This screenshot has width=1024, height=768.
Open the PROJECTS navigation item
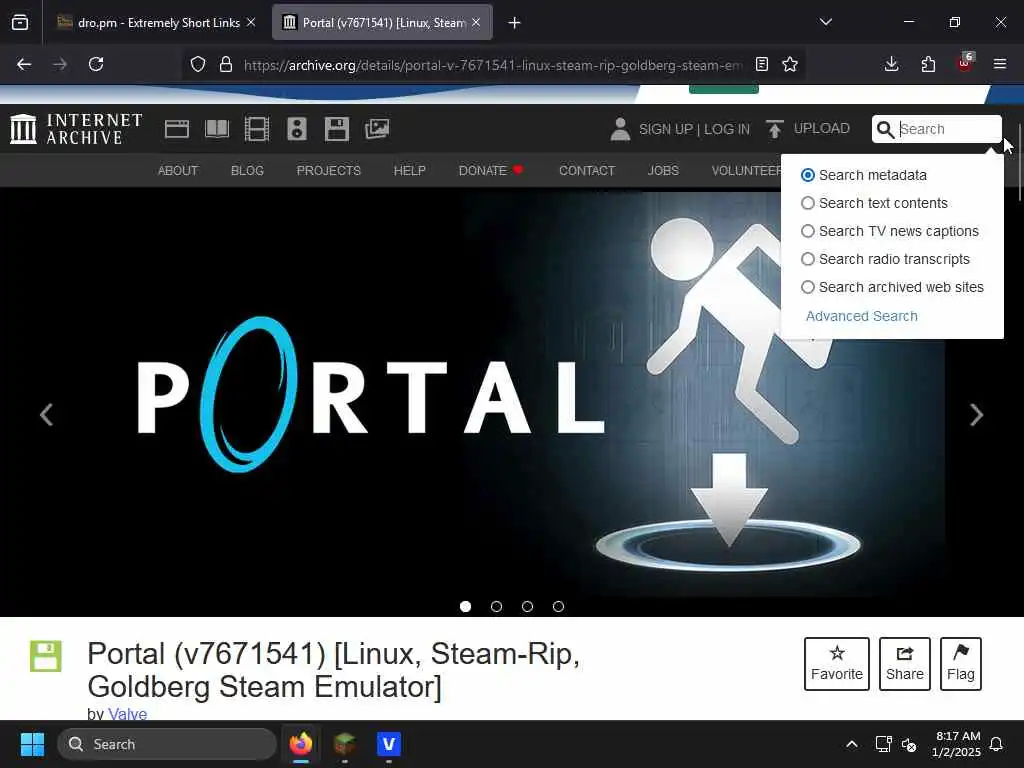pyautogui.click(x=328, y=170)
